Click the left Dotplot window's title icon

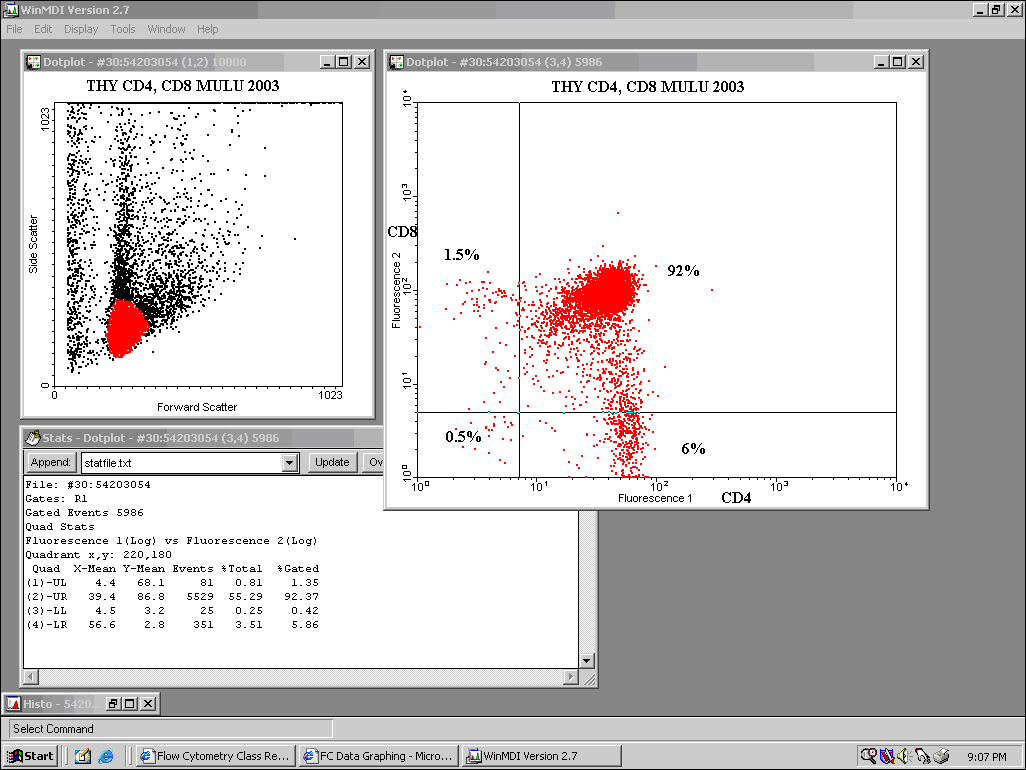tap(33, 62)
